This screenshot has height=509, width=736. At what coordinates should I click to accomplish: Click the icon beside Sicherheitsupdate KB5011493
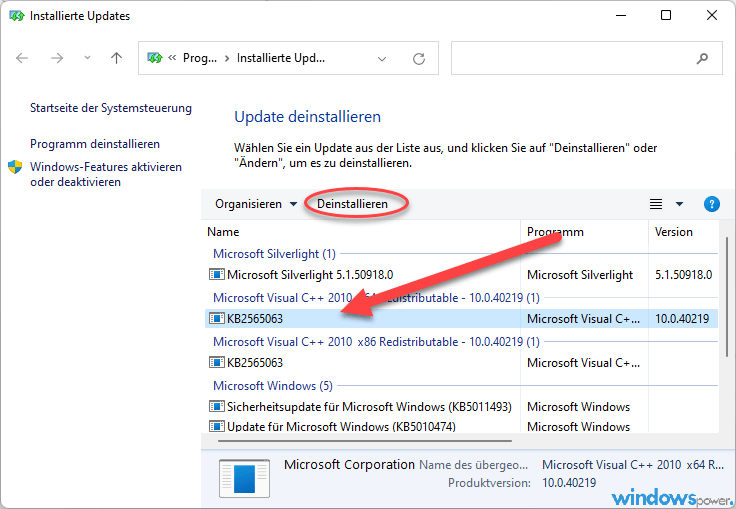coord(216,406)
